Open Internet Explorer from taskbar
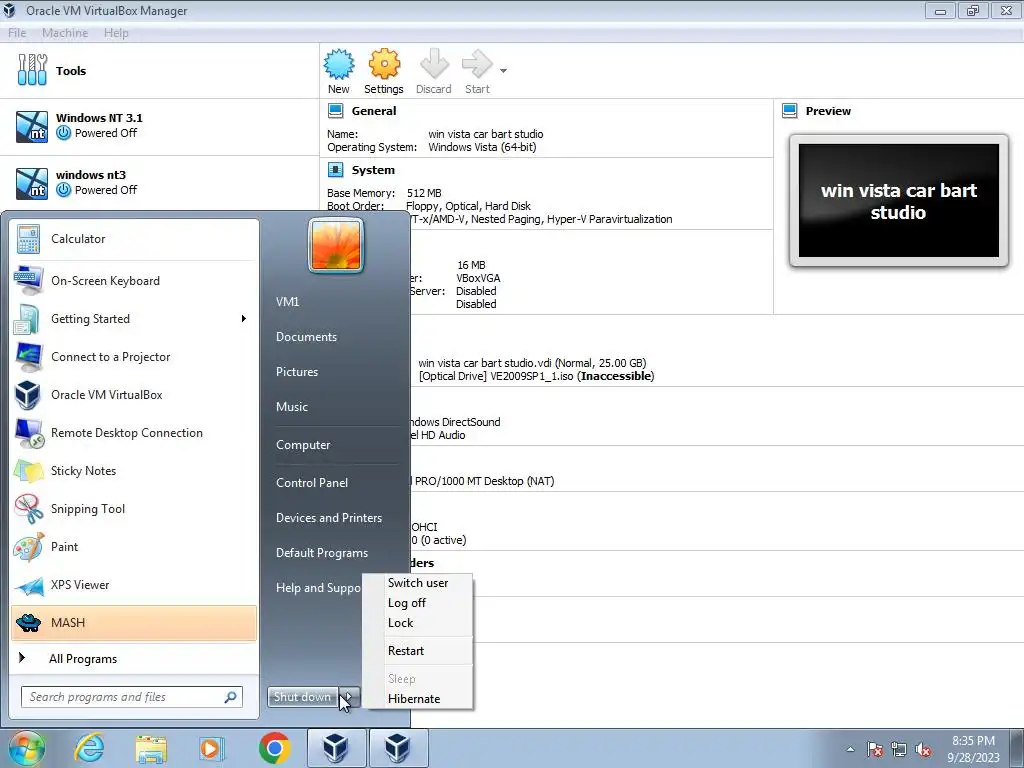Viewport: 1024px width, 768px height. 89,748
